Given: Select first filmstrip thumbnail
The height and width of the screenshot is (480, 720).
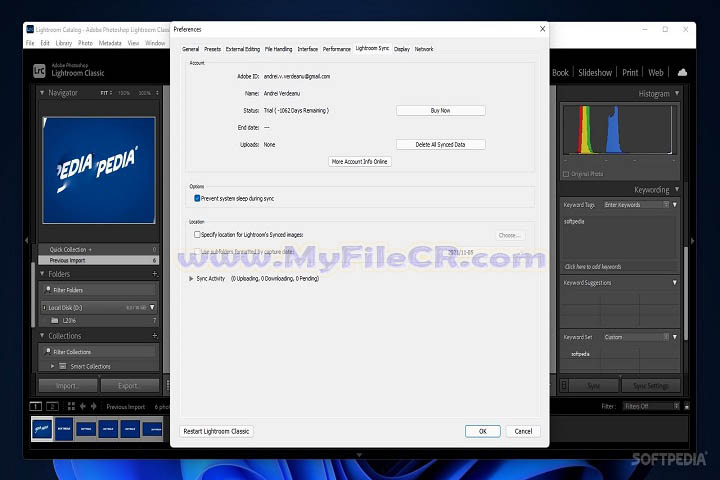Looking at the screenshot, I should pos(42,428).
